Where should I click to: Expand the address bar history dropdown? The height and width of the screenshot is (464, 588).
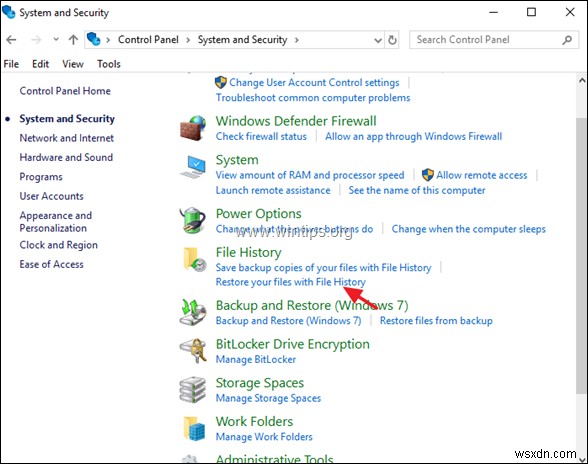378,40
